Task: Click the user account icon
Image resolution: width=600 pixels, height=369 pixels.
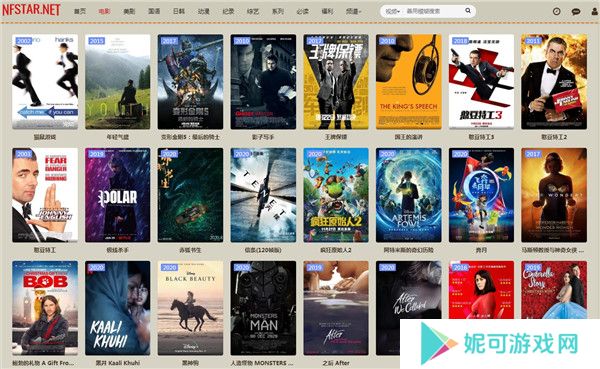Action: (x=595, y=11)
